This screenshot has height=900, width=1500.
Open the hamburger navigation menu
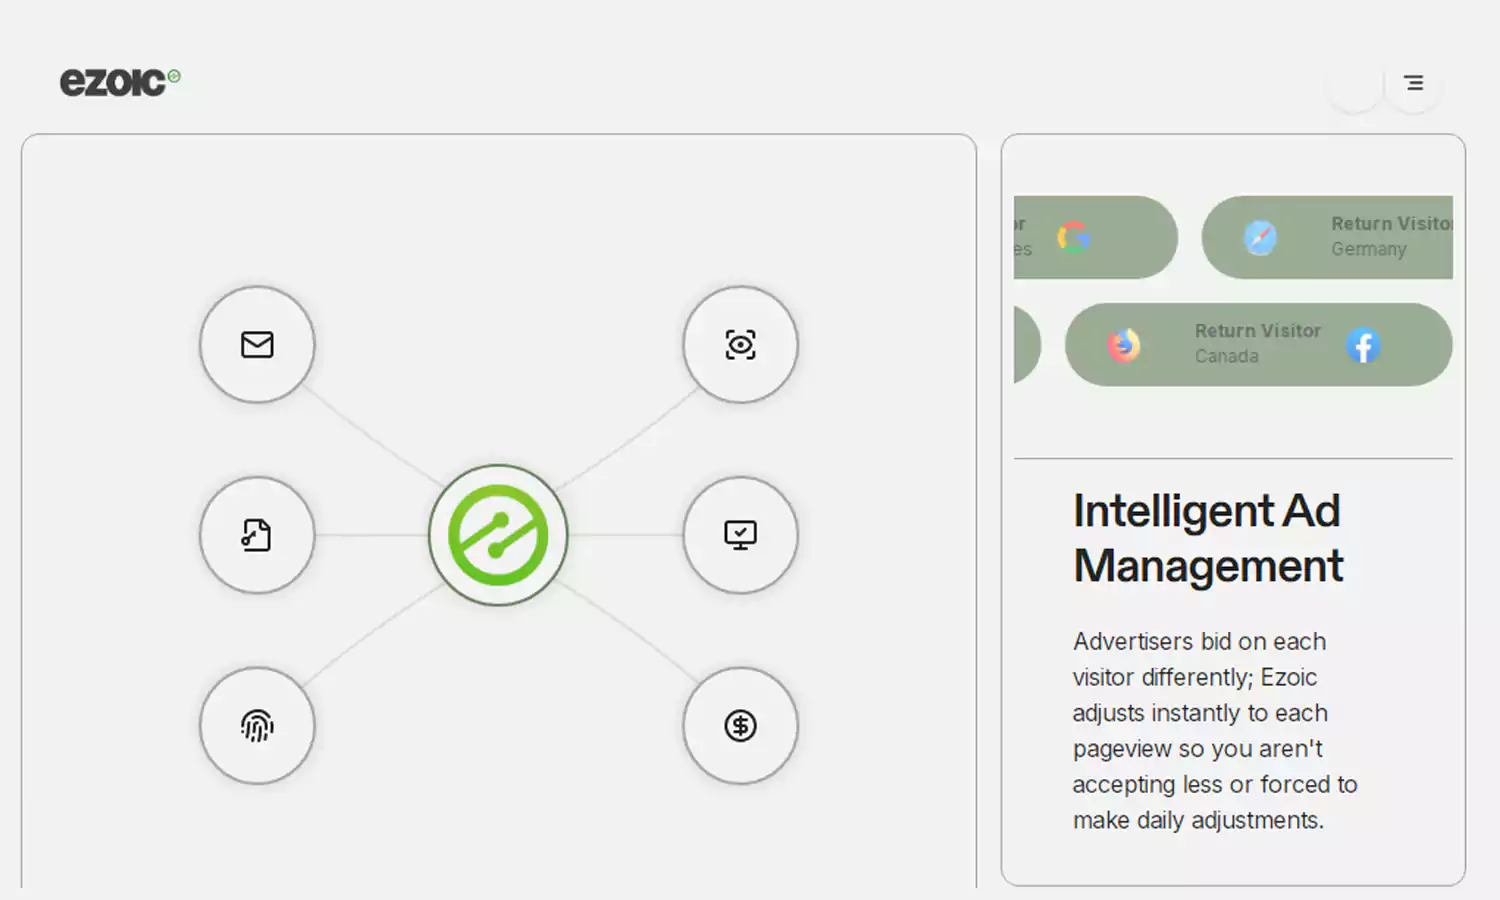click(1413, 83)
